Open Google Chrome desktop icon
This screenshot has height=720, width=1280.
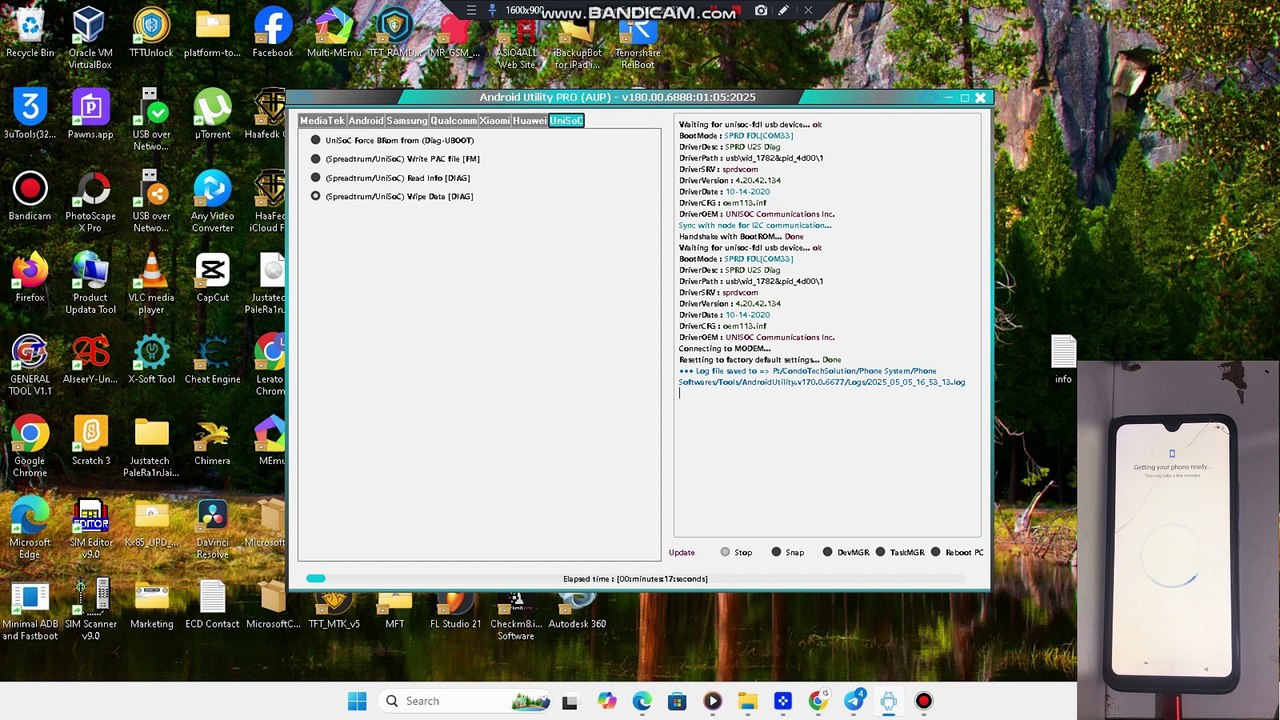(x=30, y=446)
